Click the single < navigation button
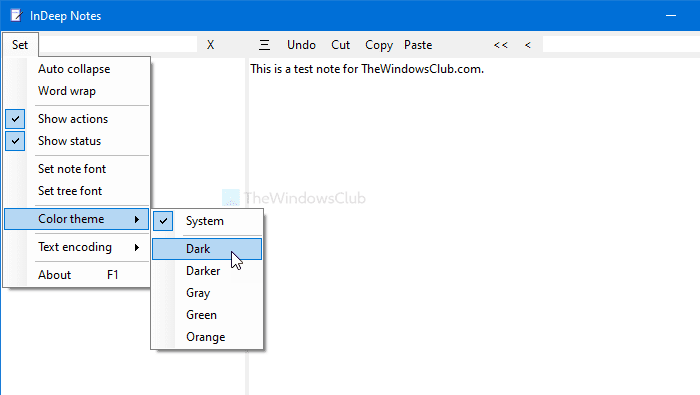This screenshot has width=700, height=395. tap(528, 45)
